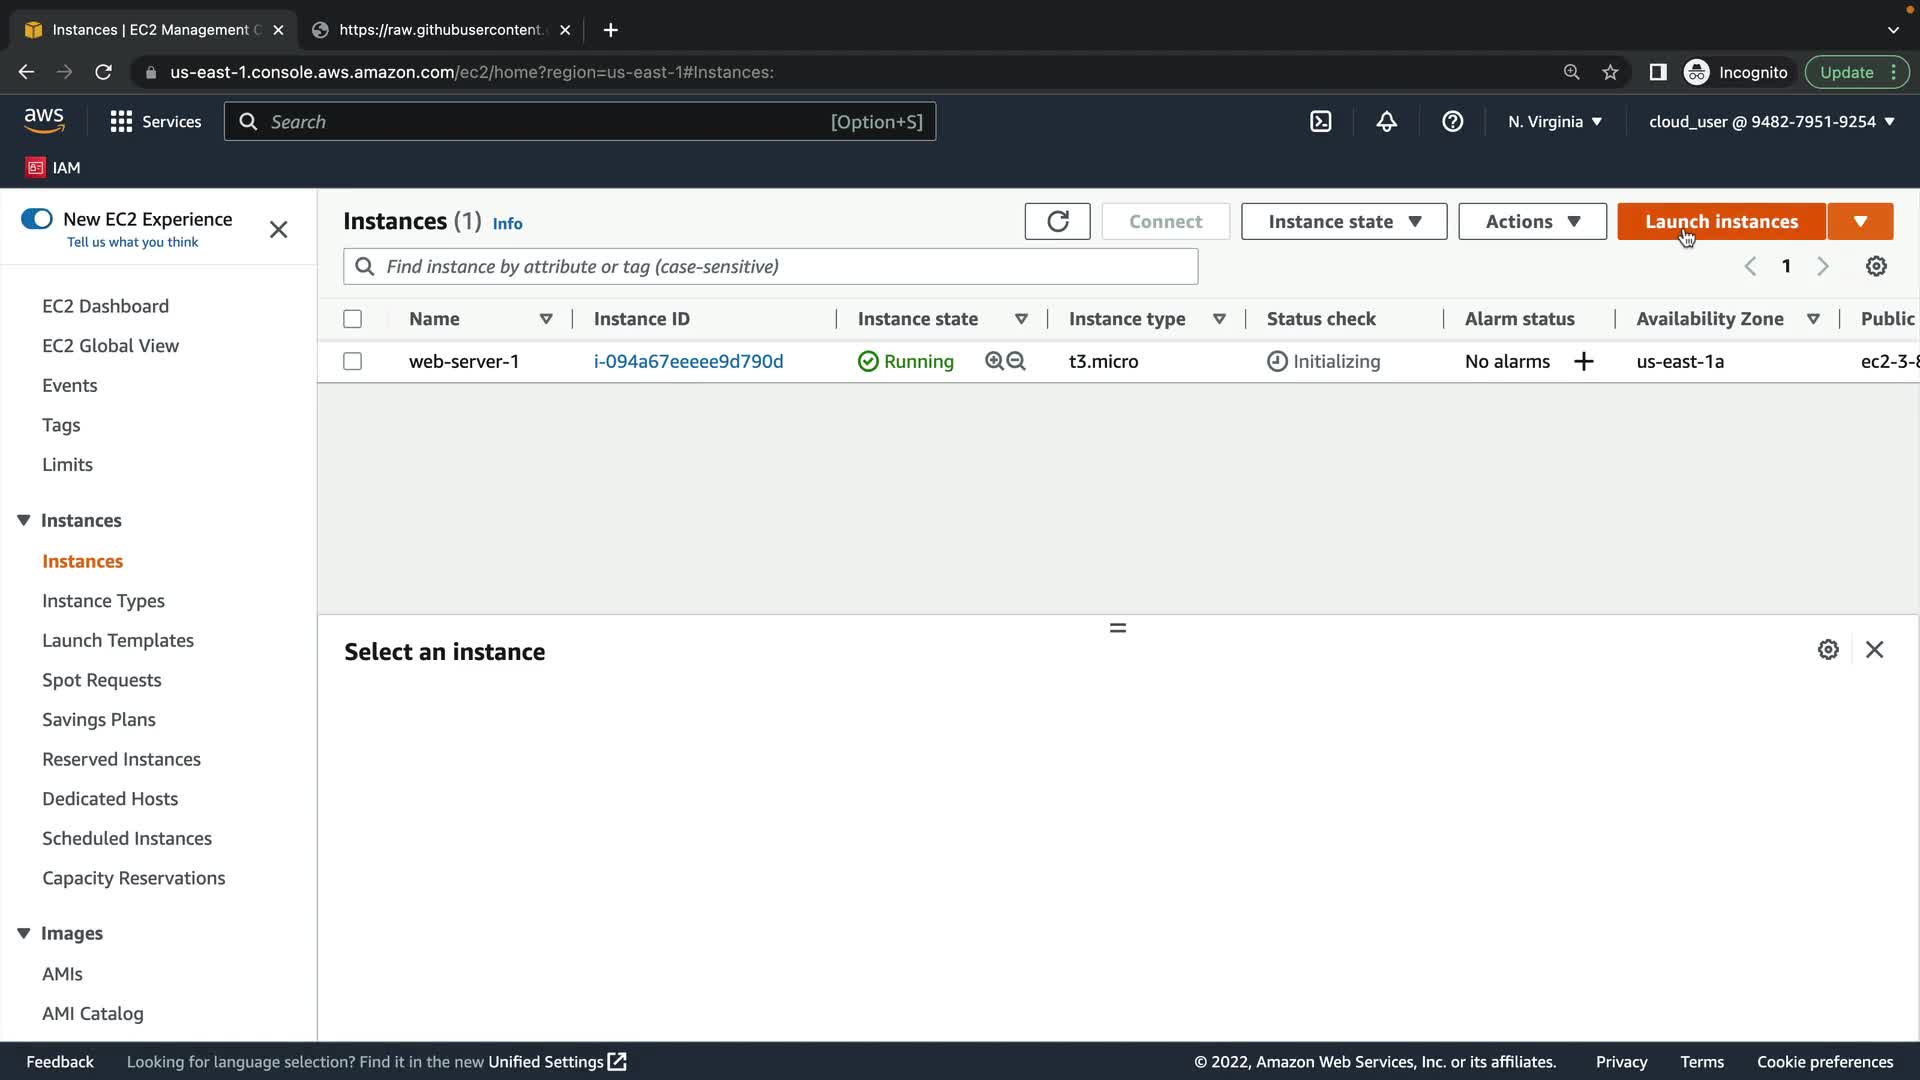The width and height of the screenshot is (1920, 1080).
Task: Click the help question mark icon
Action: tap(1452, 121)
